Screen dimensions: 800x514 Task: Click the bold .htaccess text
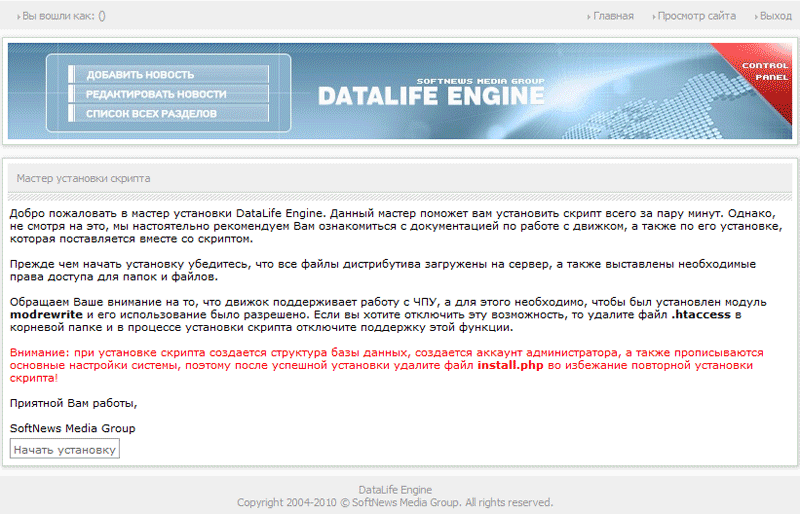tap(701, 315)
